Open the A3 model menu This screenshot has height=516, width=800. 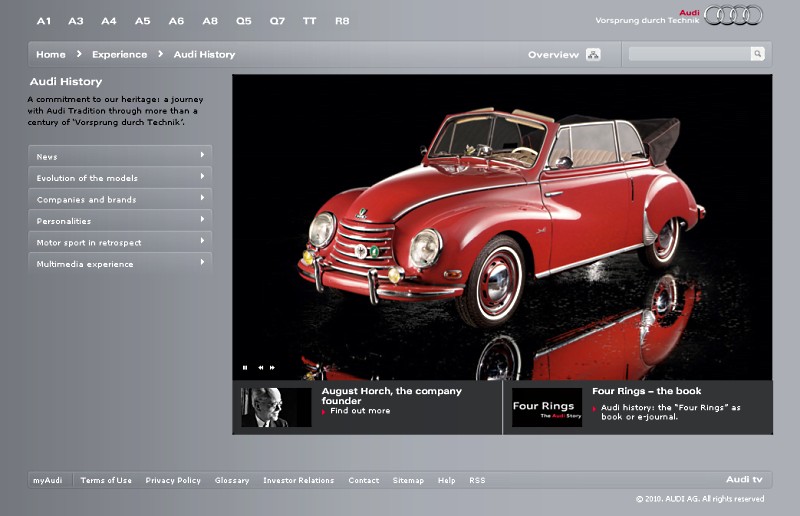[x=76, y=21]
